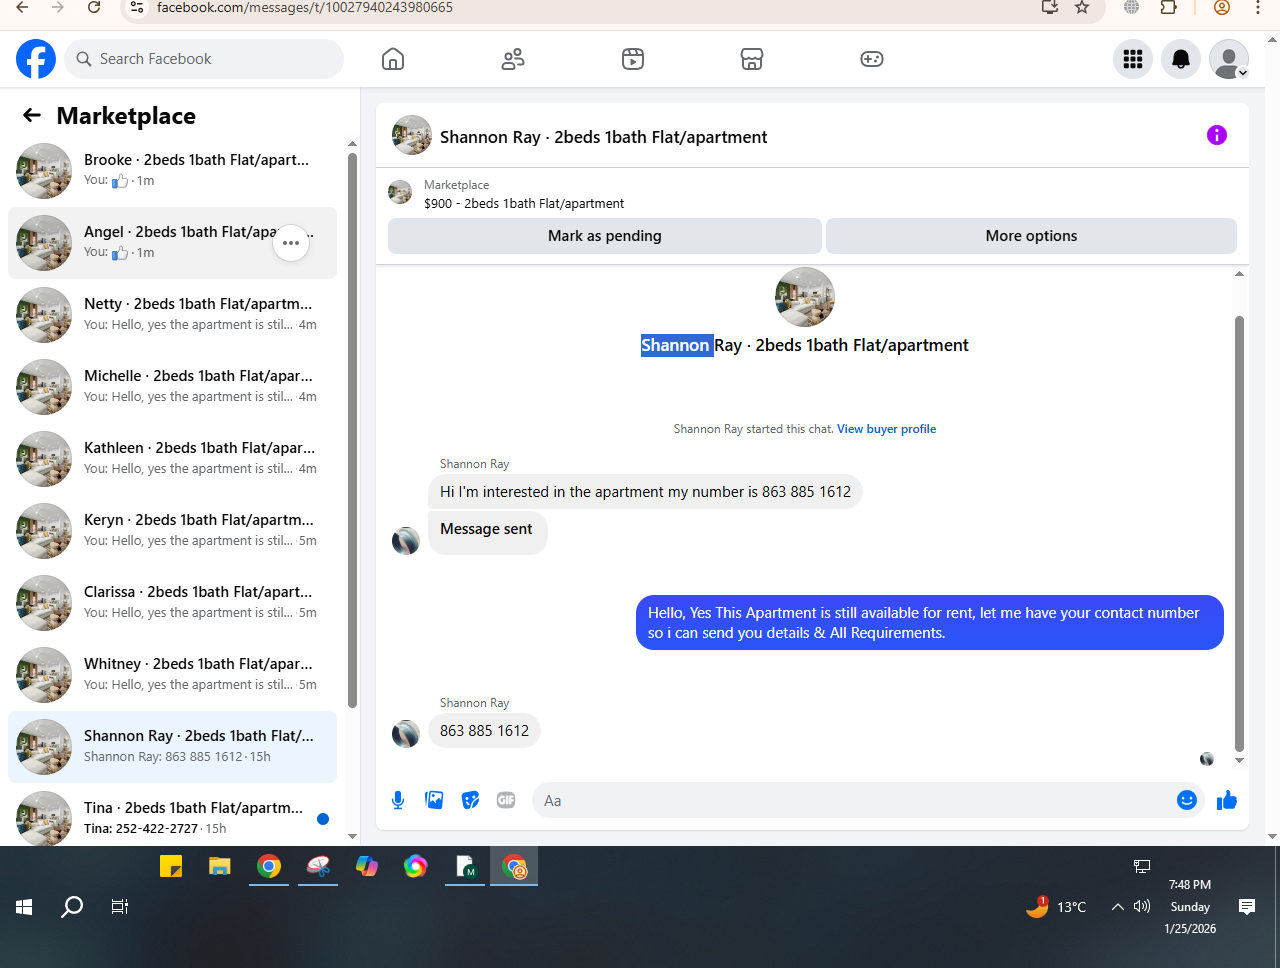Open Keryn conversation in the list

(x=172, y=531)
